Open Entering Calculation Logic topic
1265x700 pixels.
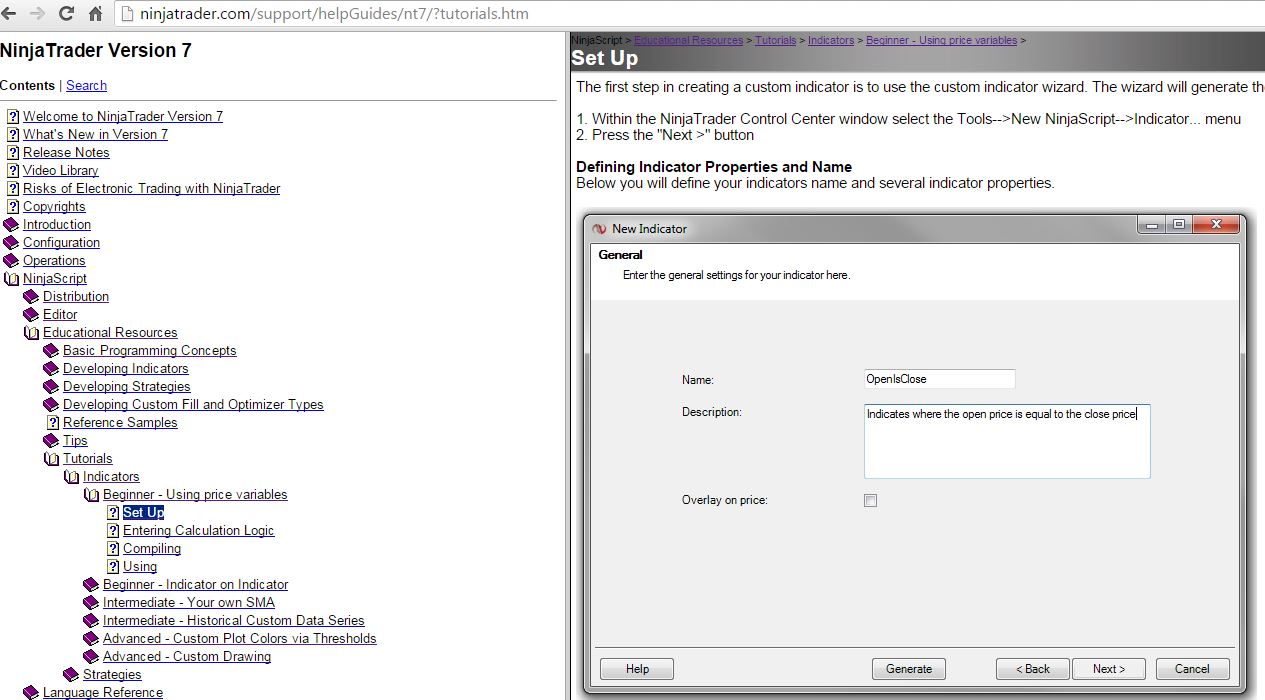[198, 530]
